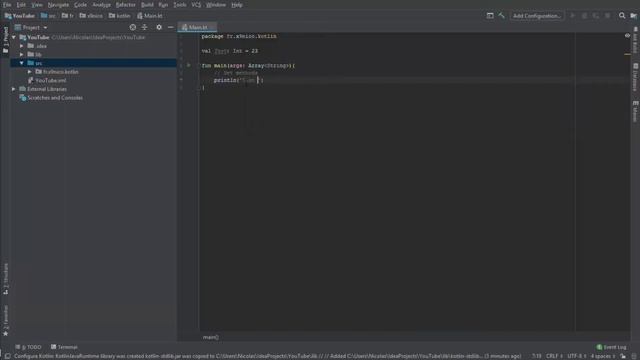Click the run gutter arrow next to main
The image size is (640, 360).
pos(189,65)
